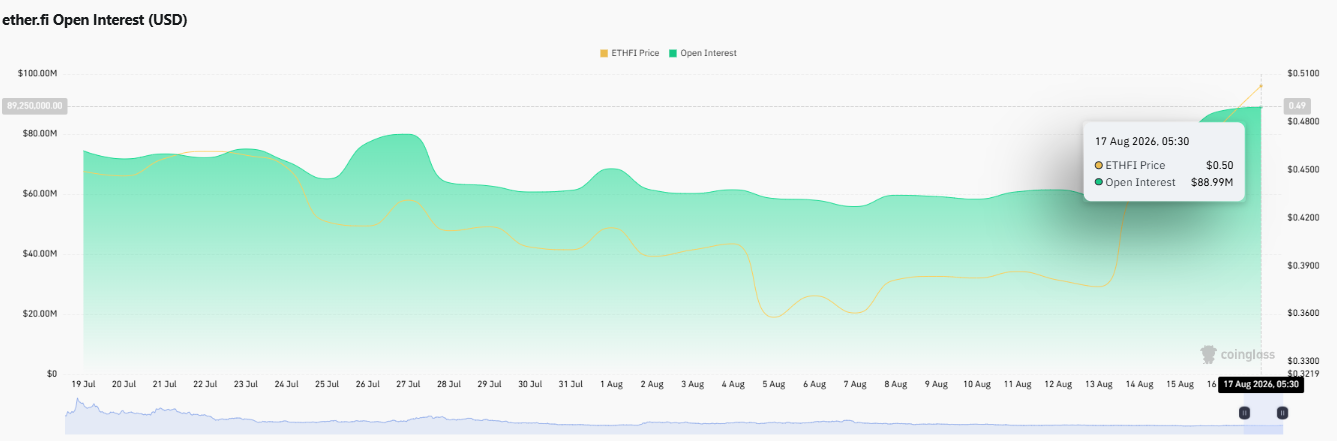Click the $0.4200 label on right axis
This screenshot has height=441, width=1337.
click(x=1304, y=217)
